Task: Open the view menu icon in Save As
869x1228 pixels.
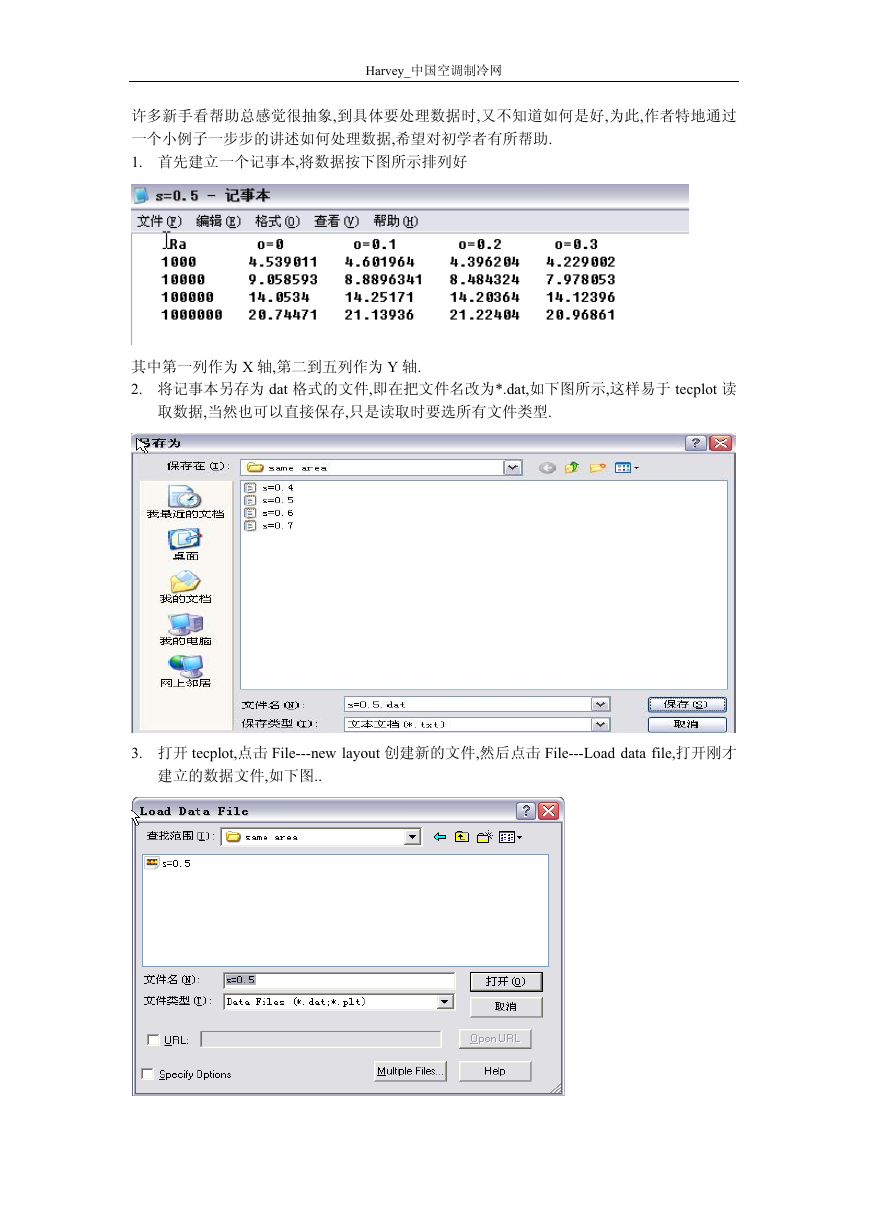Action: click(x=626, y=467)
